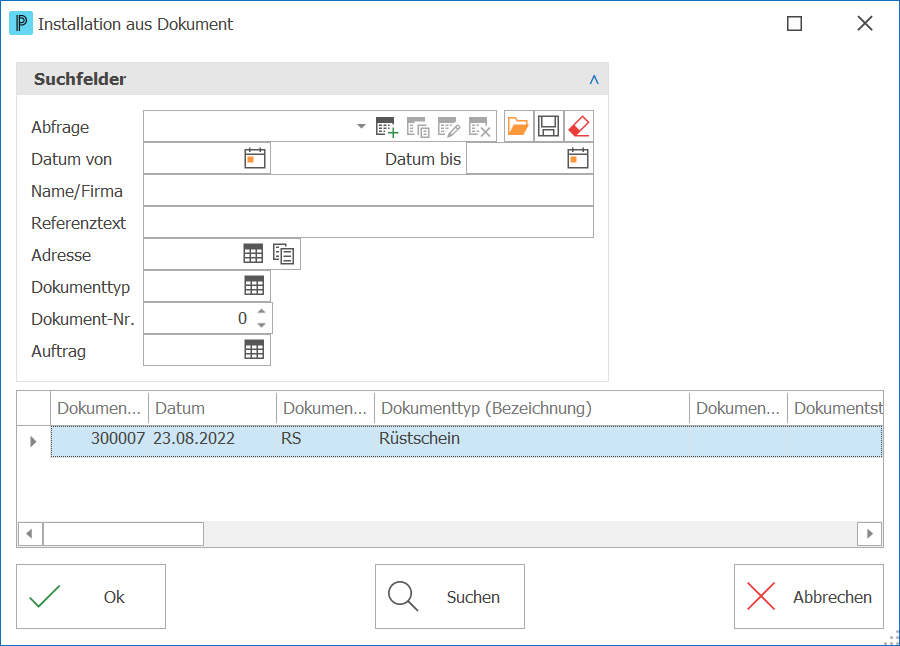The height and width of the screenshot is (646, 900).
Task: Click document number 300007
Action: (x=100, y=439)
